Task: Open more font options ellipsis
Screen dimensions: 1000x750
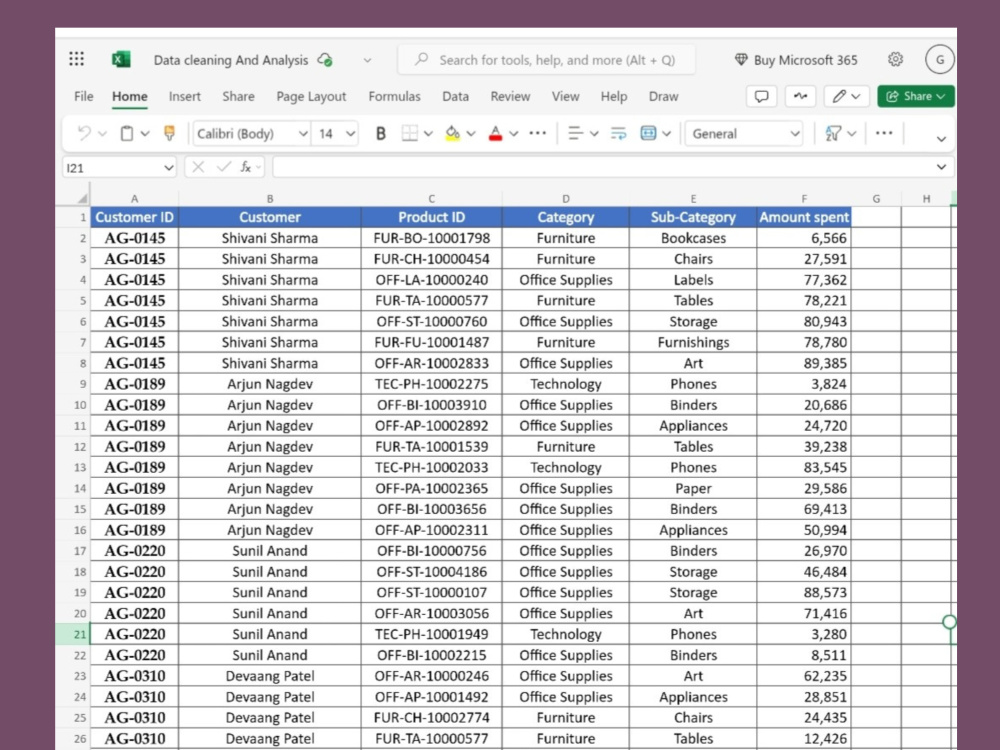Action: 538,133
